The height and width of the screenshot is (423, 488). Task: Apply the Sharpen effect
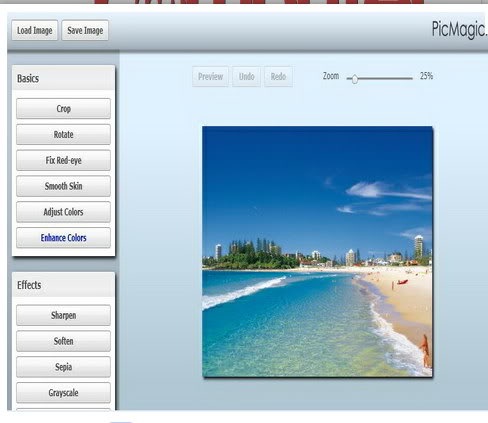pos(63,315)
